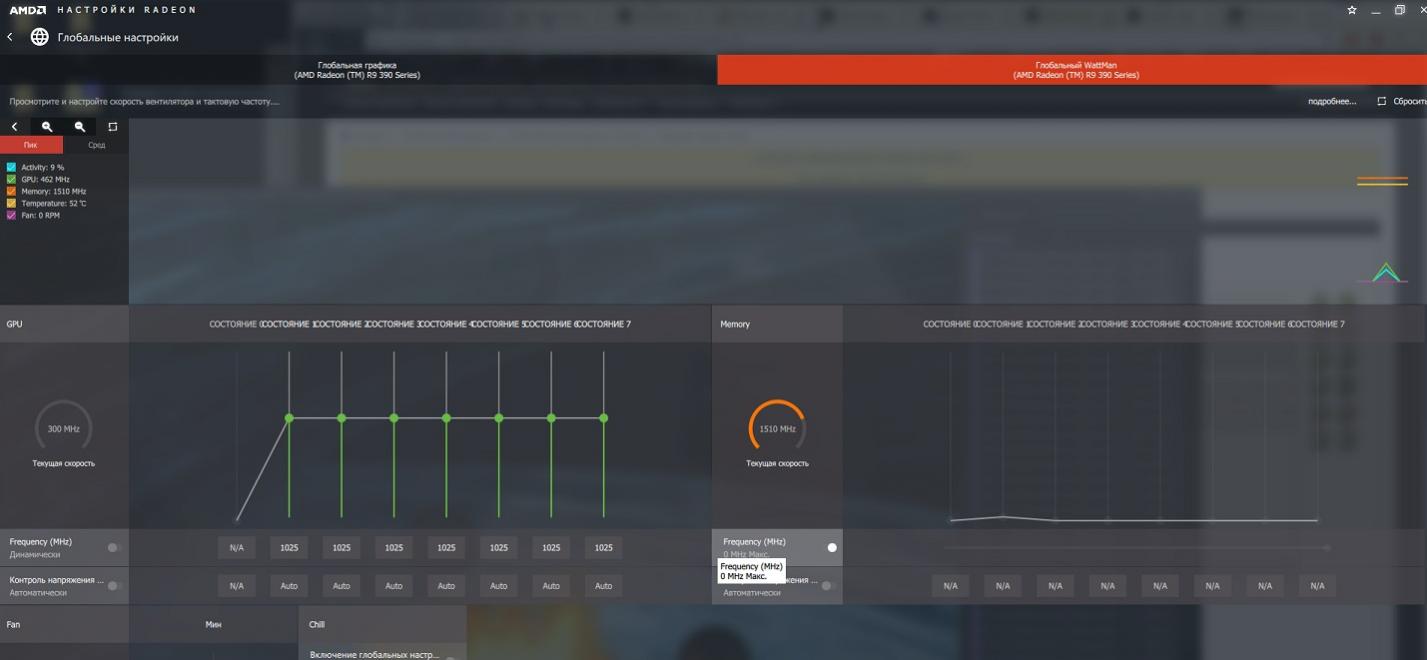
Task: Click the GPU state 1 voltage Auto field
Action: point(289,586)
